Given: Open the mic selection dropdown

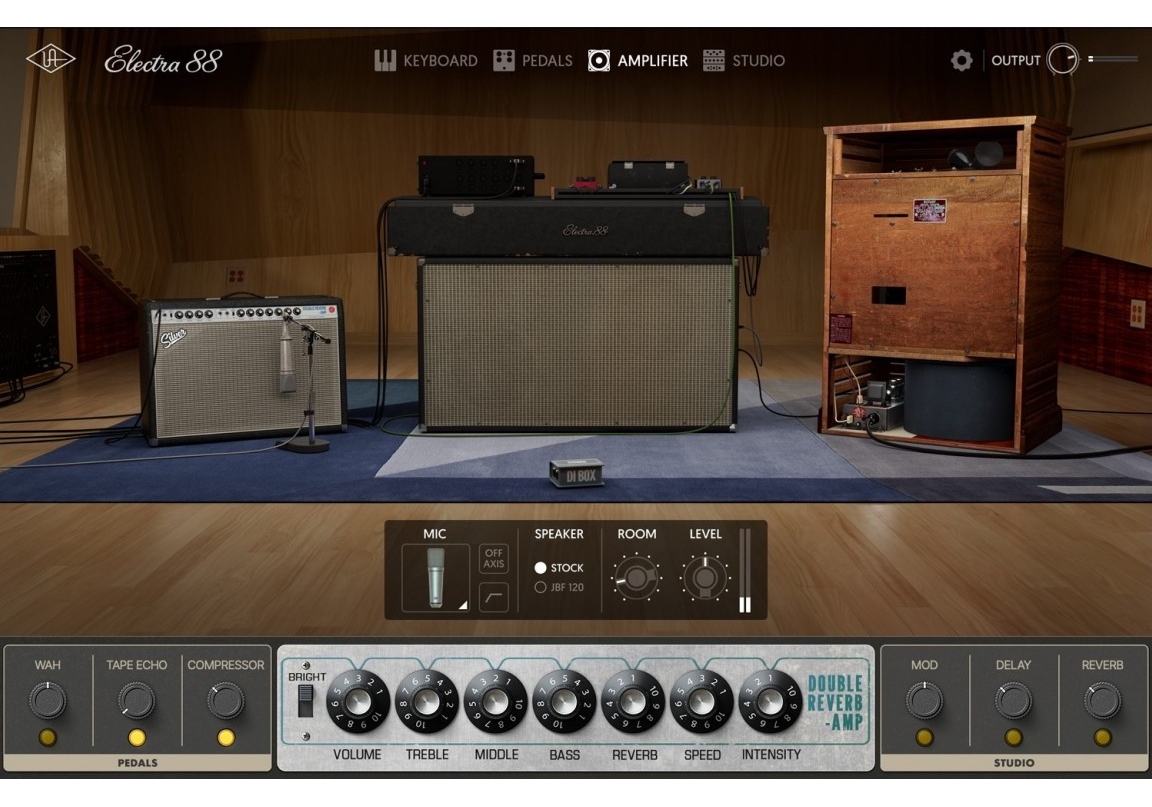Looking at the screenshot, I should [436, 578].
